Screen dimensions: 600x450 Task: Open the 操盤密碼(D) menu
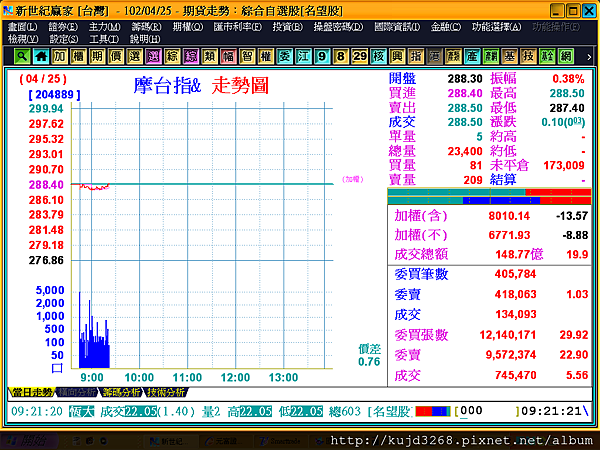[x=338, y=27]
